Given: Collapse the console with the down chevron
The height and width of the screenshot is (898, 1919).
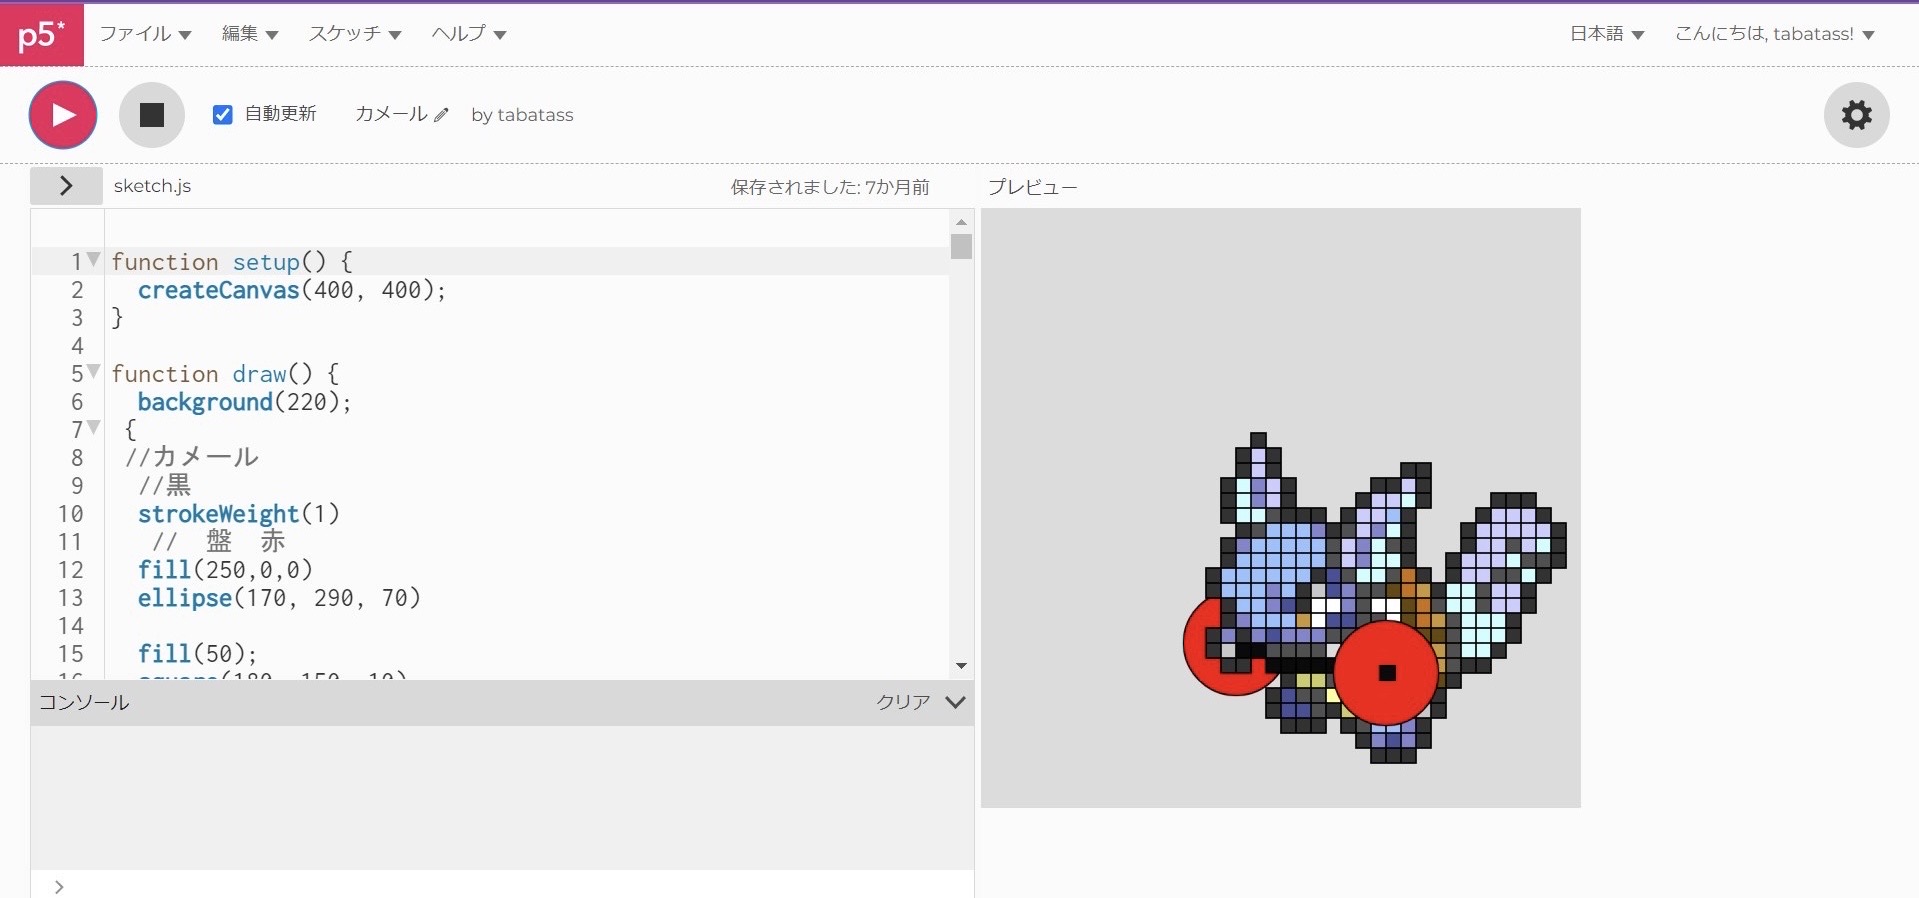Looking at the screenshot, I should click(955, 702).
